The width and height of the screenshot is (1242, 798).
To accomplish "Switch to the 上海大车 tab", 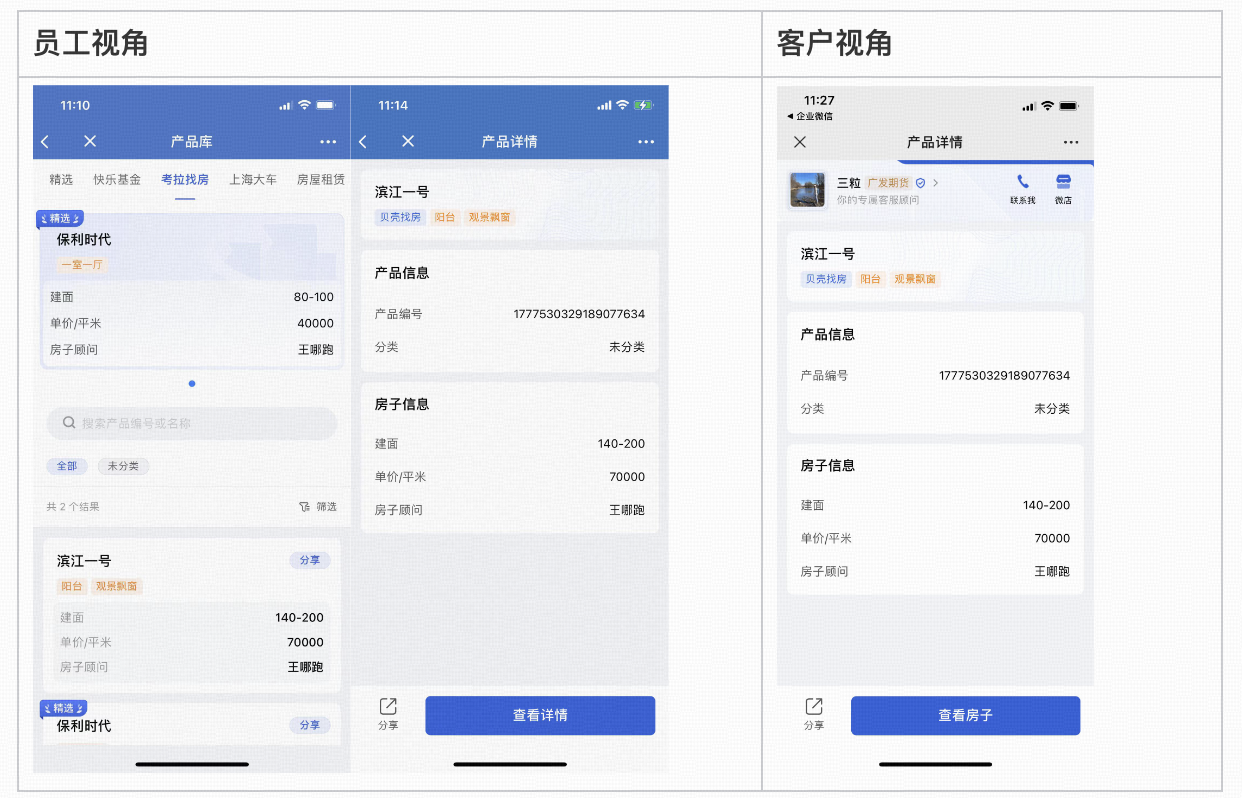I will [253, 180].
